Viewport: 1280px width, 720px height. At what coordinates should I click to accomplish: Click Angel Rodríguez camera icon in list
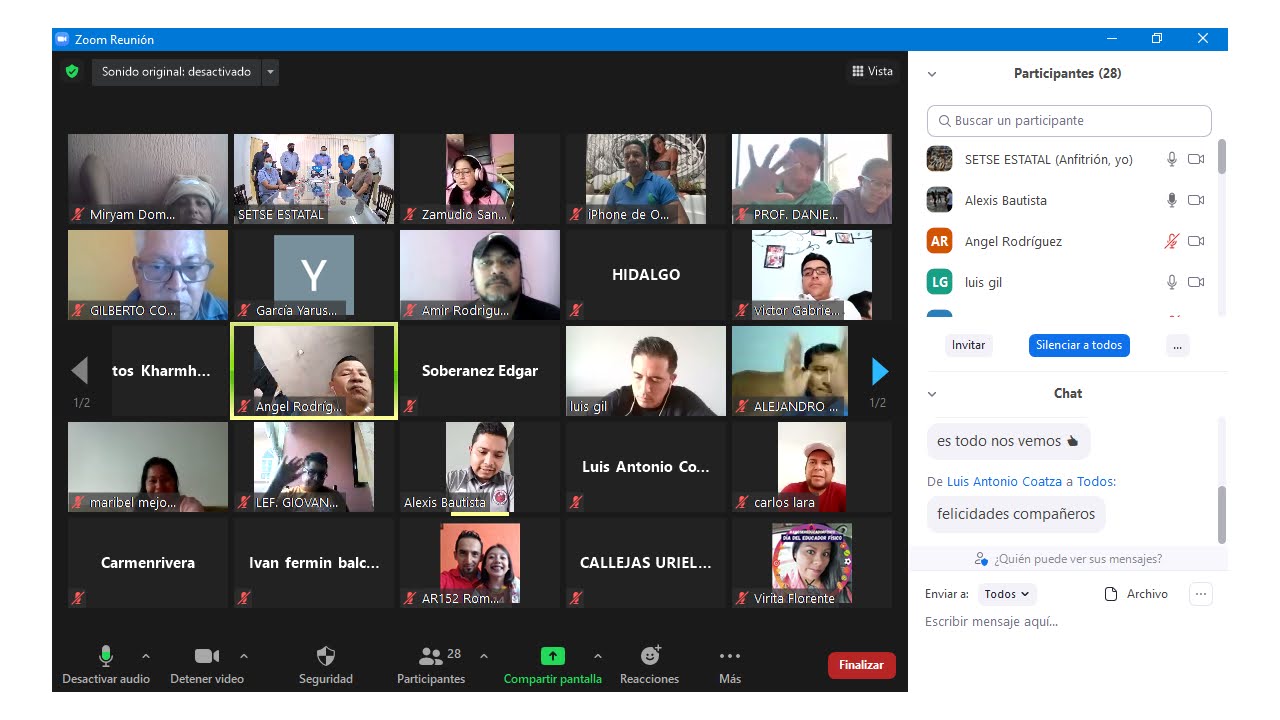(x=1196, y=241)
